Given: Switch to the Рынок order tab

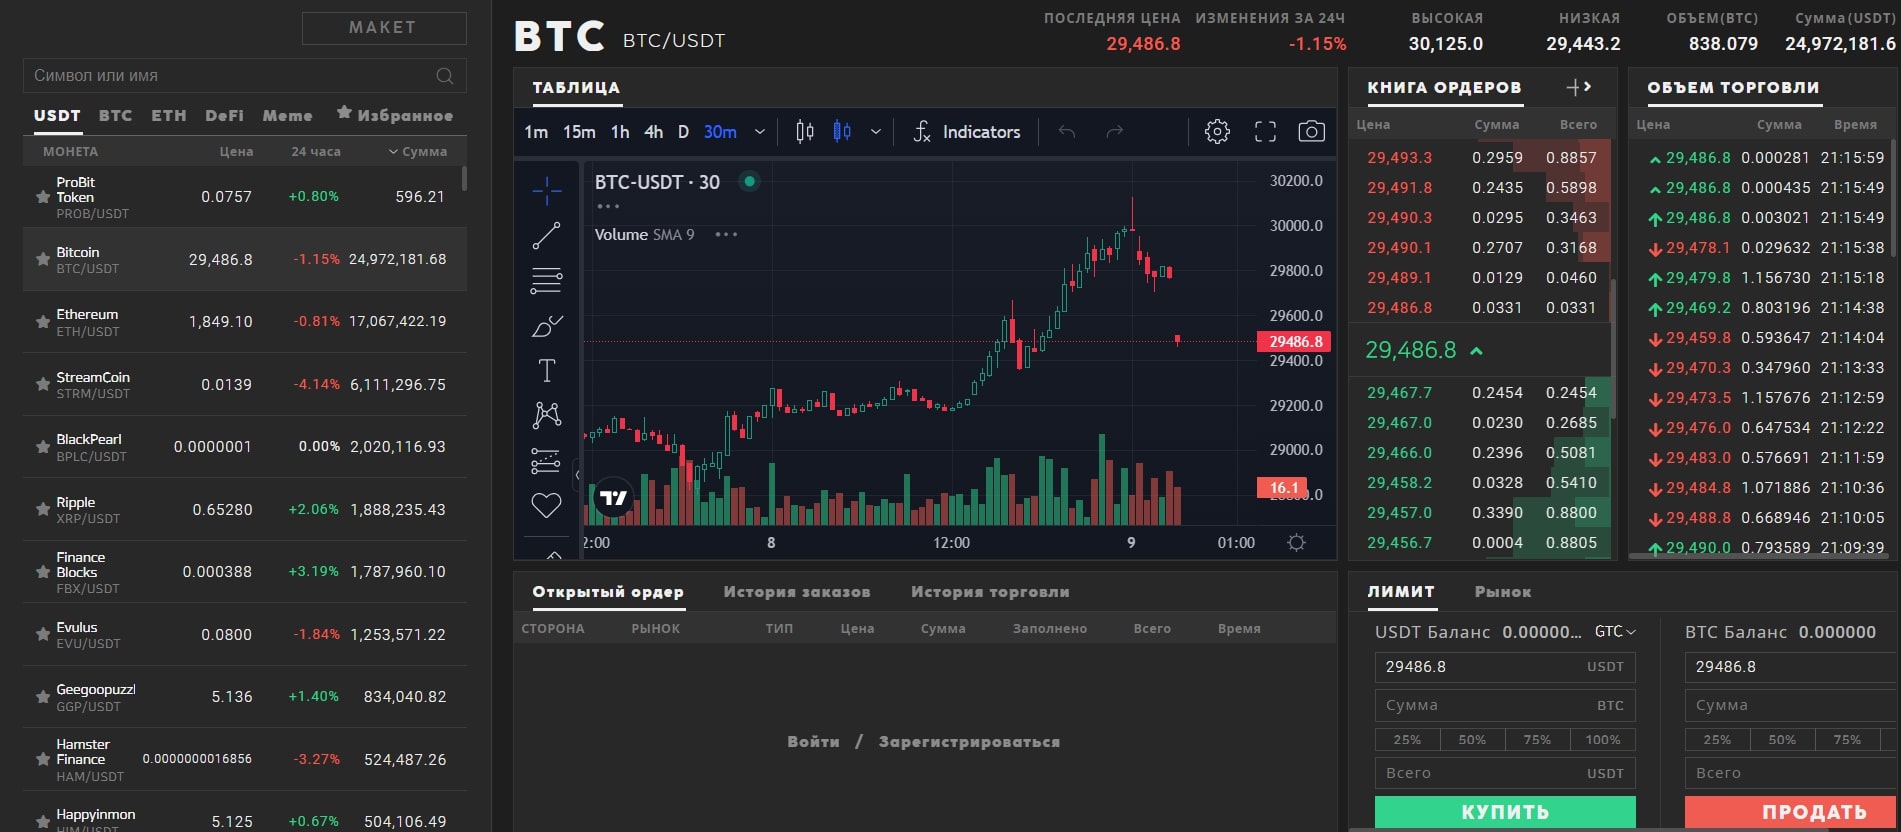Looking at the screenshot, I should pos(1503,592).
